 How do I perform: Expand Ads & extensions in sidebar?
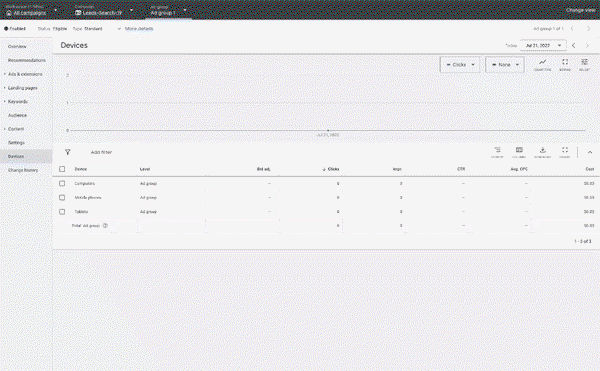[5, 74]
